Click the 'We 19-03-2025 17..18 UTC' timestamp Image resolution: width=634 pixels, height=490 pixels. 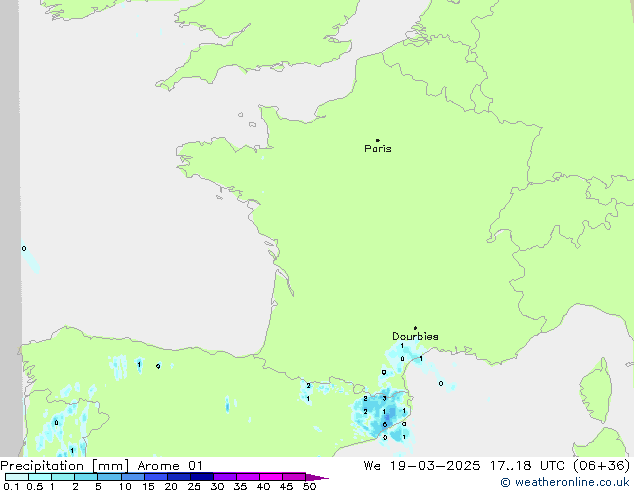pos(464,466)
